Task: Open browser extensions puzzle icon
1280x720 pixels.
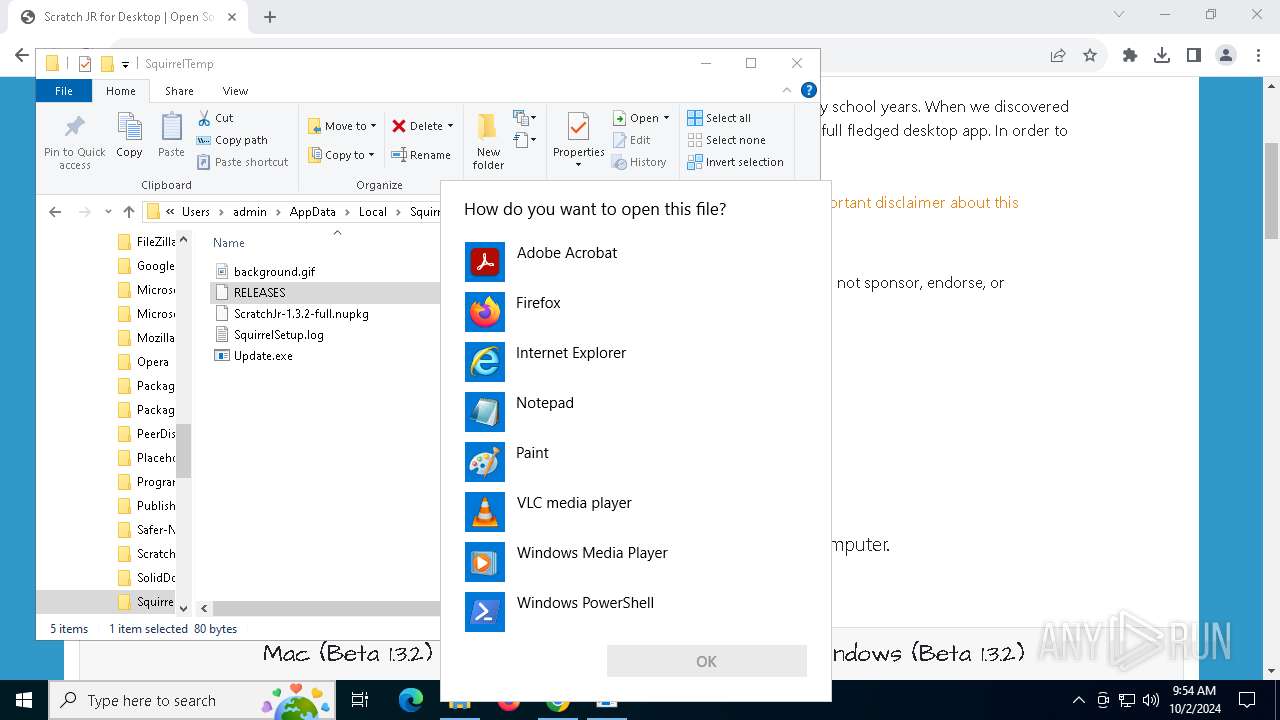Action: coord(1130,56)
